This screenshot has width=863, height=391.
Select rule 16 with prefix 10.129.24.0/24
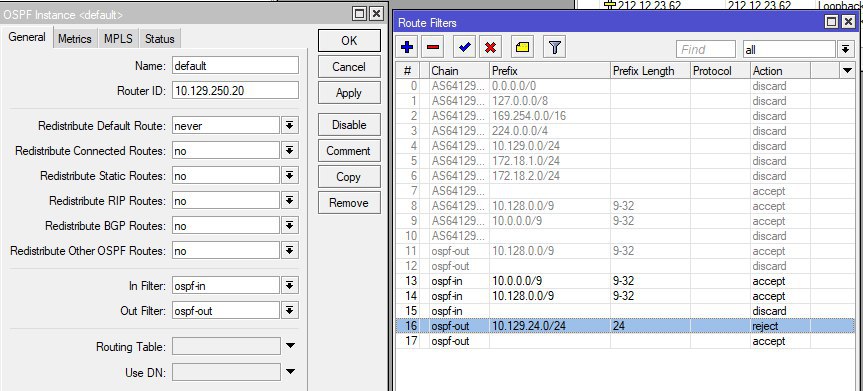click(625, 325)
